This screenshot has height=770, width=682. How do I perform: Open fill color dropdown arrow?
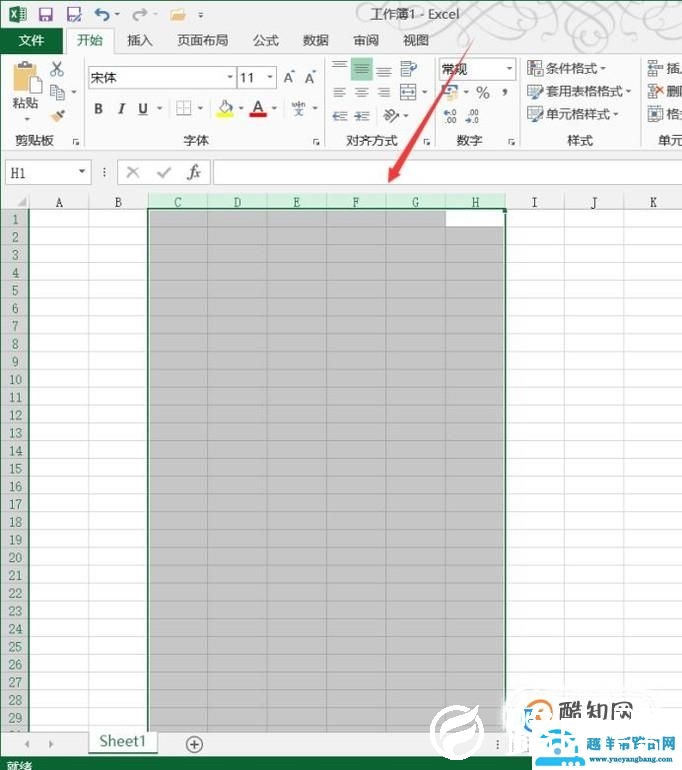pyautogui.click(x=241, y=109)
